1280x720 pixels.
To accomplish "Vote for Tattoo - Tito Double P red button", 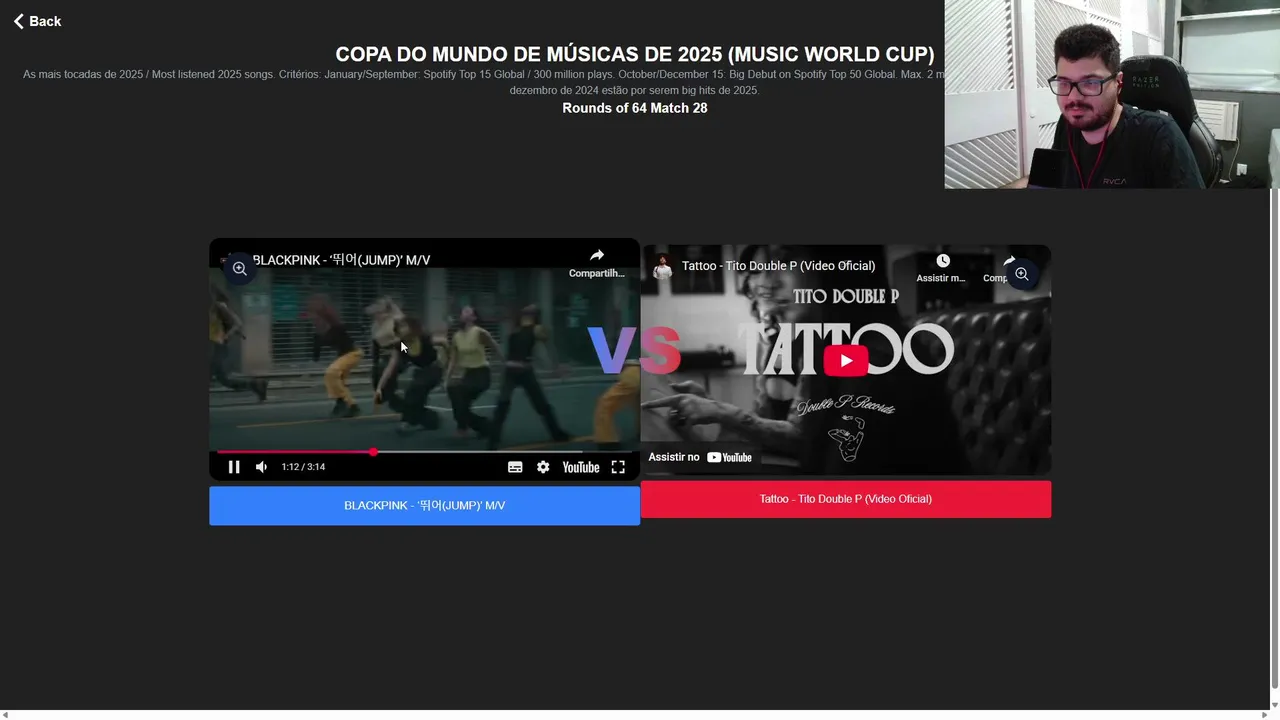I will click(846, 499).
